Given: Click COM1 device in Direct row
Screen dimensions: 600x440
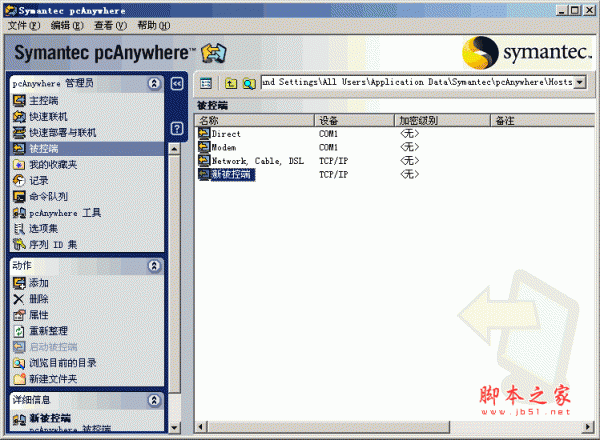Looking at the screenshot, I should point(328,134).
